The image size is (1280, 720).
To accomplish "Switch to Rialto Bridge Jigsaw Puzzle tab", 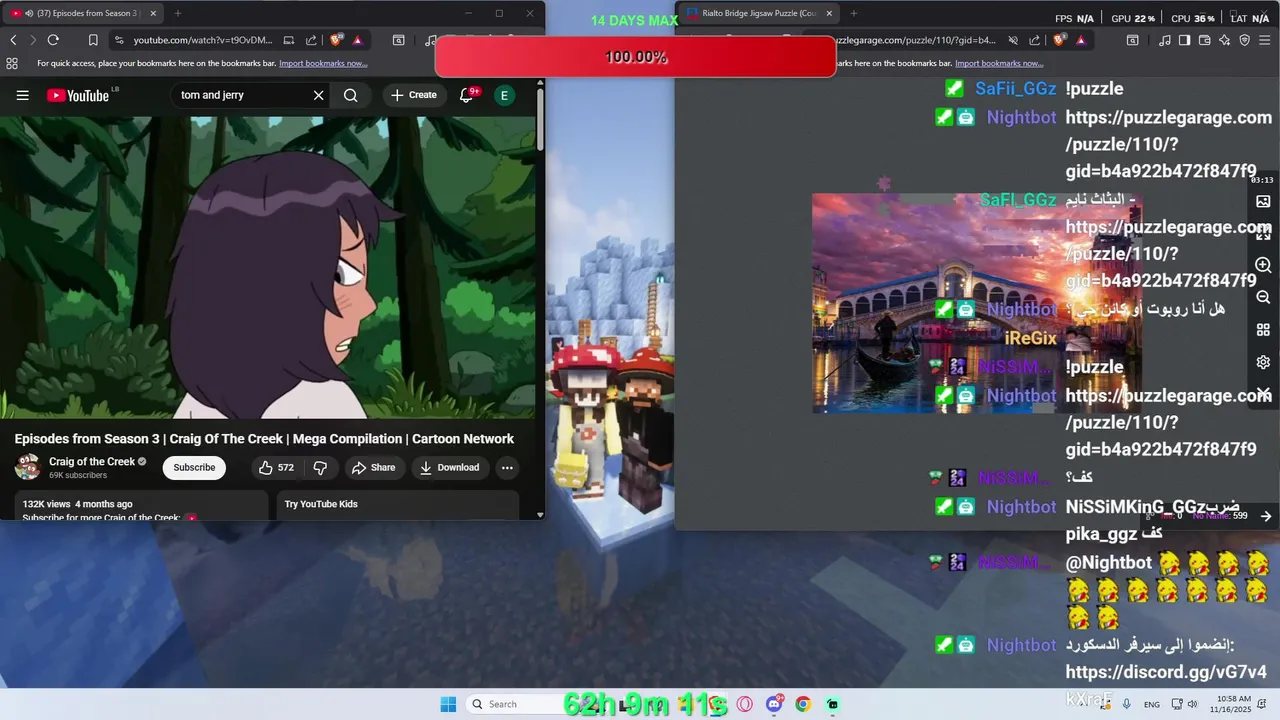I will tap(760, 13).
